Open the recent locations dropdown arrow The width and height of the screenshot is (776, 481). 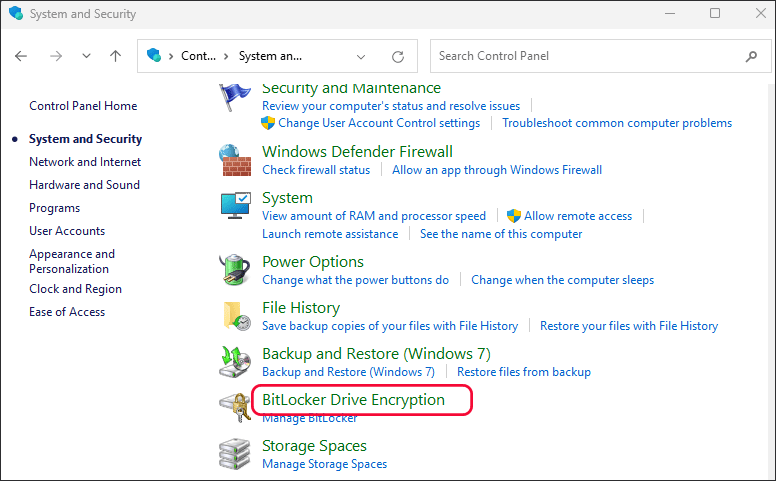coord(86,56)
